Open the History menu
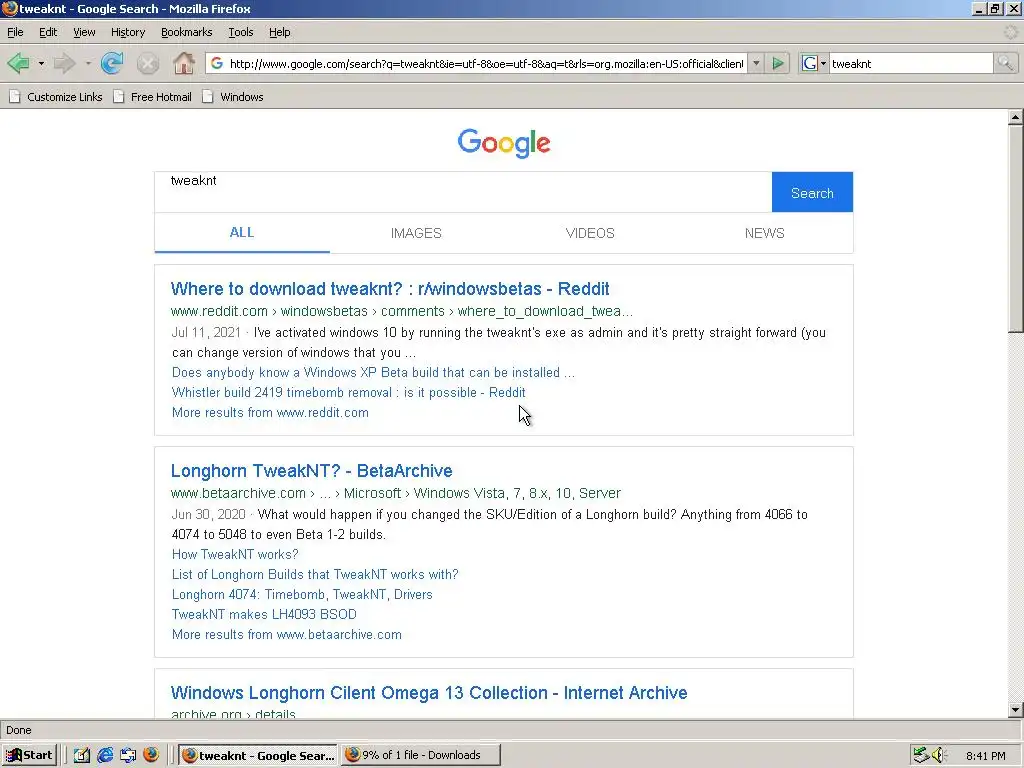 pyautogui.click(x=127, y=32)
